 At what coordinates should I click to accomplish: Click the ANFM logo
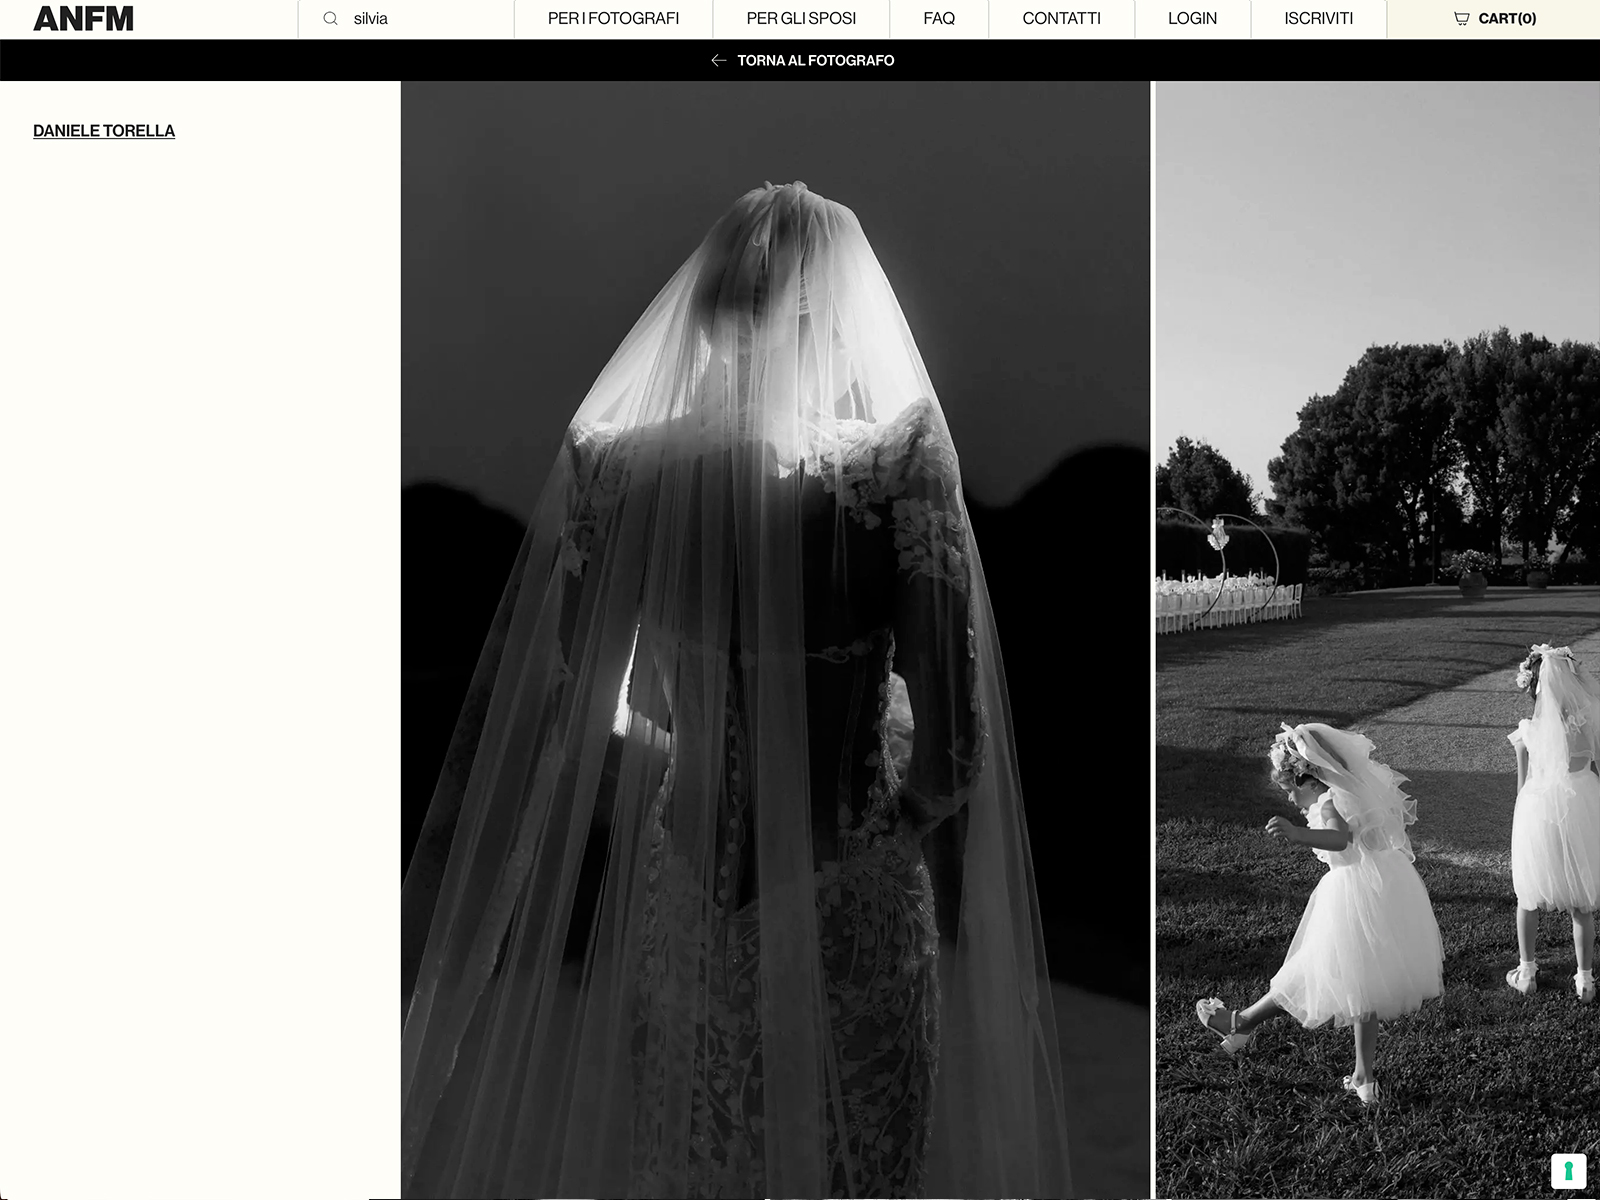pyautogui.click(x=83, y=19)
